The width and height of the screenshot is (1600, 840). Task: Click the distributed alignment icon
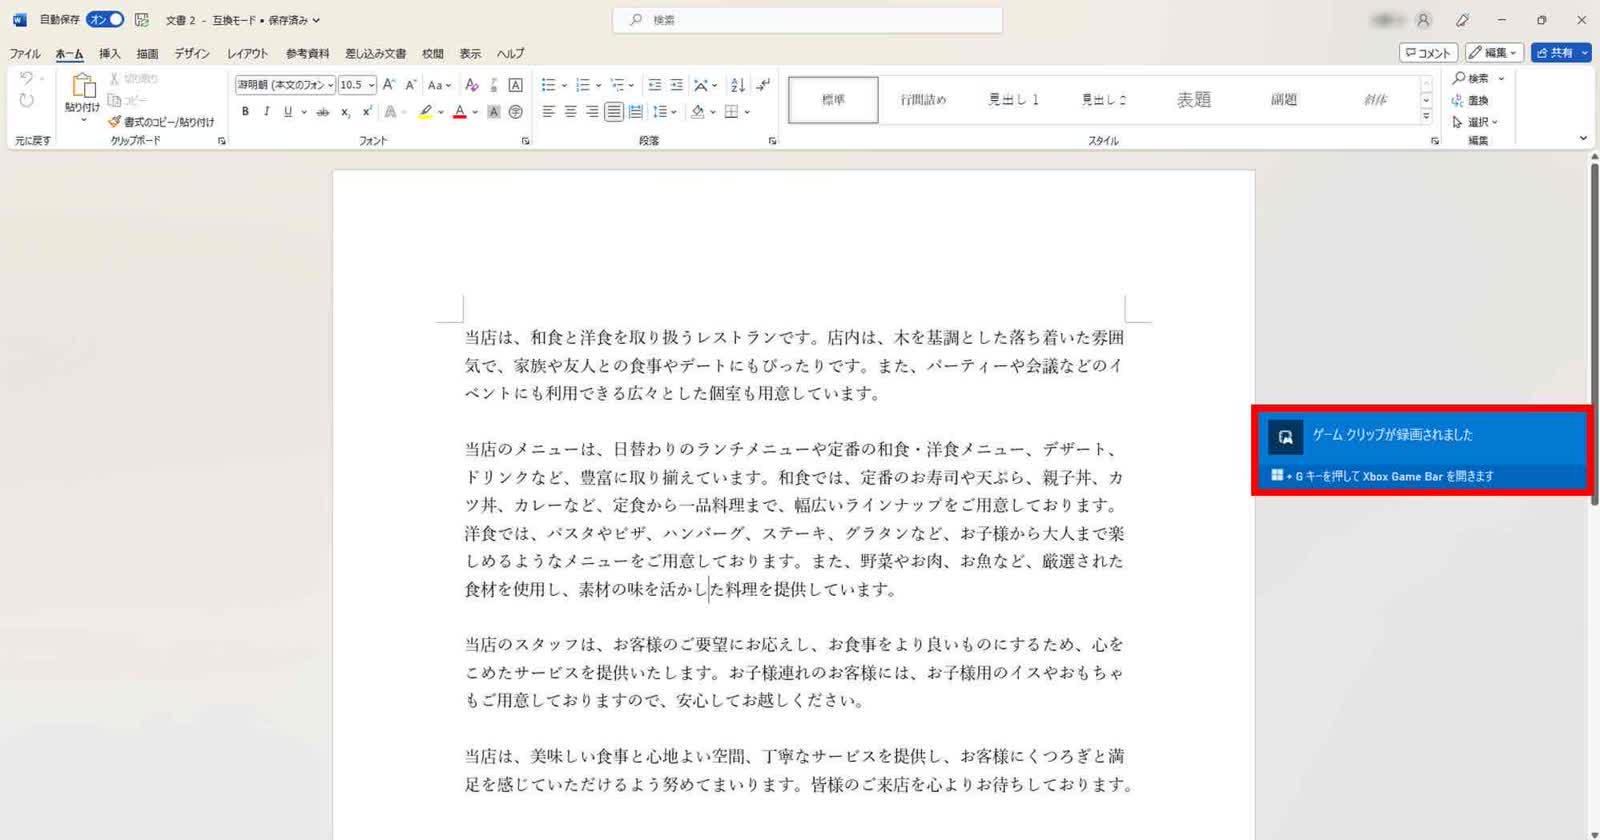point(636,112)
